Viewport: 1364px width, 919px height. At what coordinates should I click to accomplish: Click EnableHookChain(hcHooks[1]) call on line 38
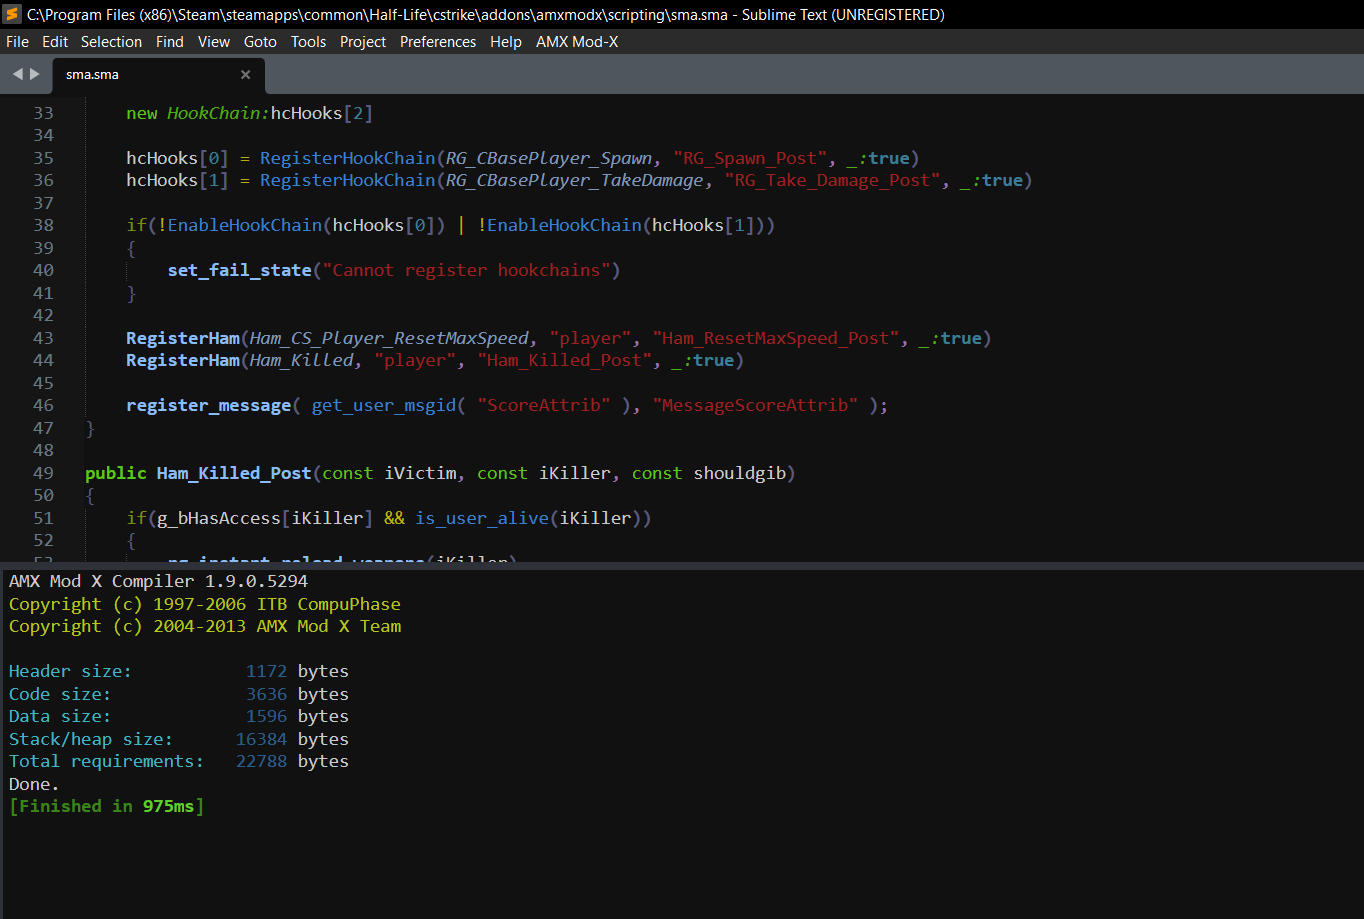pos(625,225)
